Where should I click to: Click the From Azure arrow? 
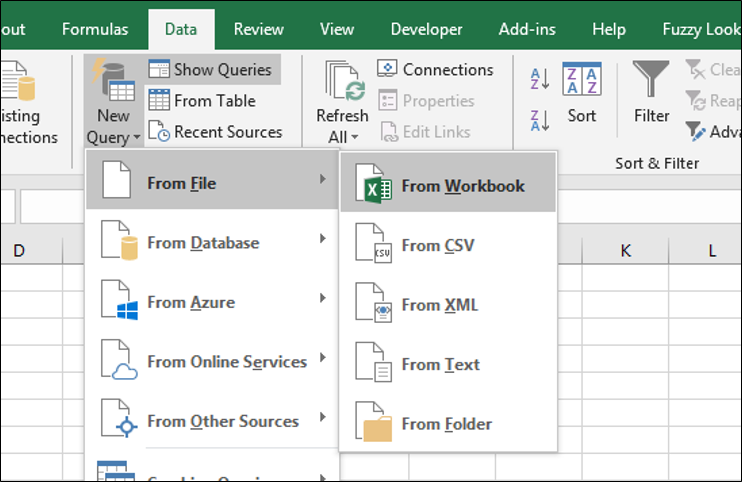[x=323, y=298]
